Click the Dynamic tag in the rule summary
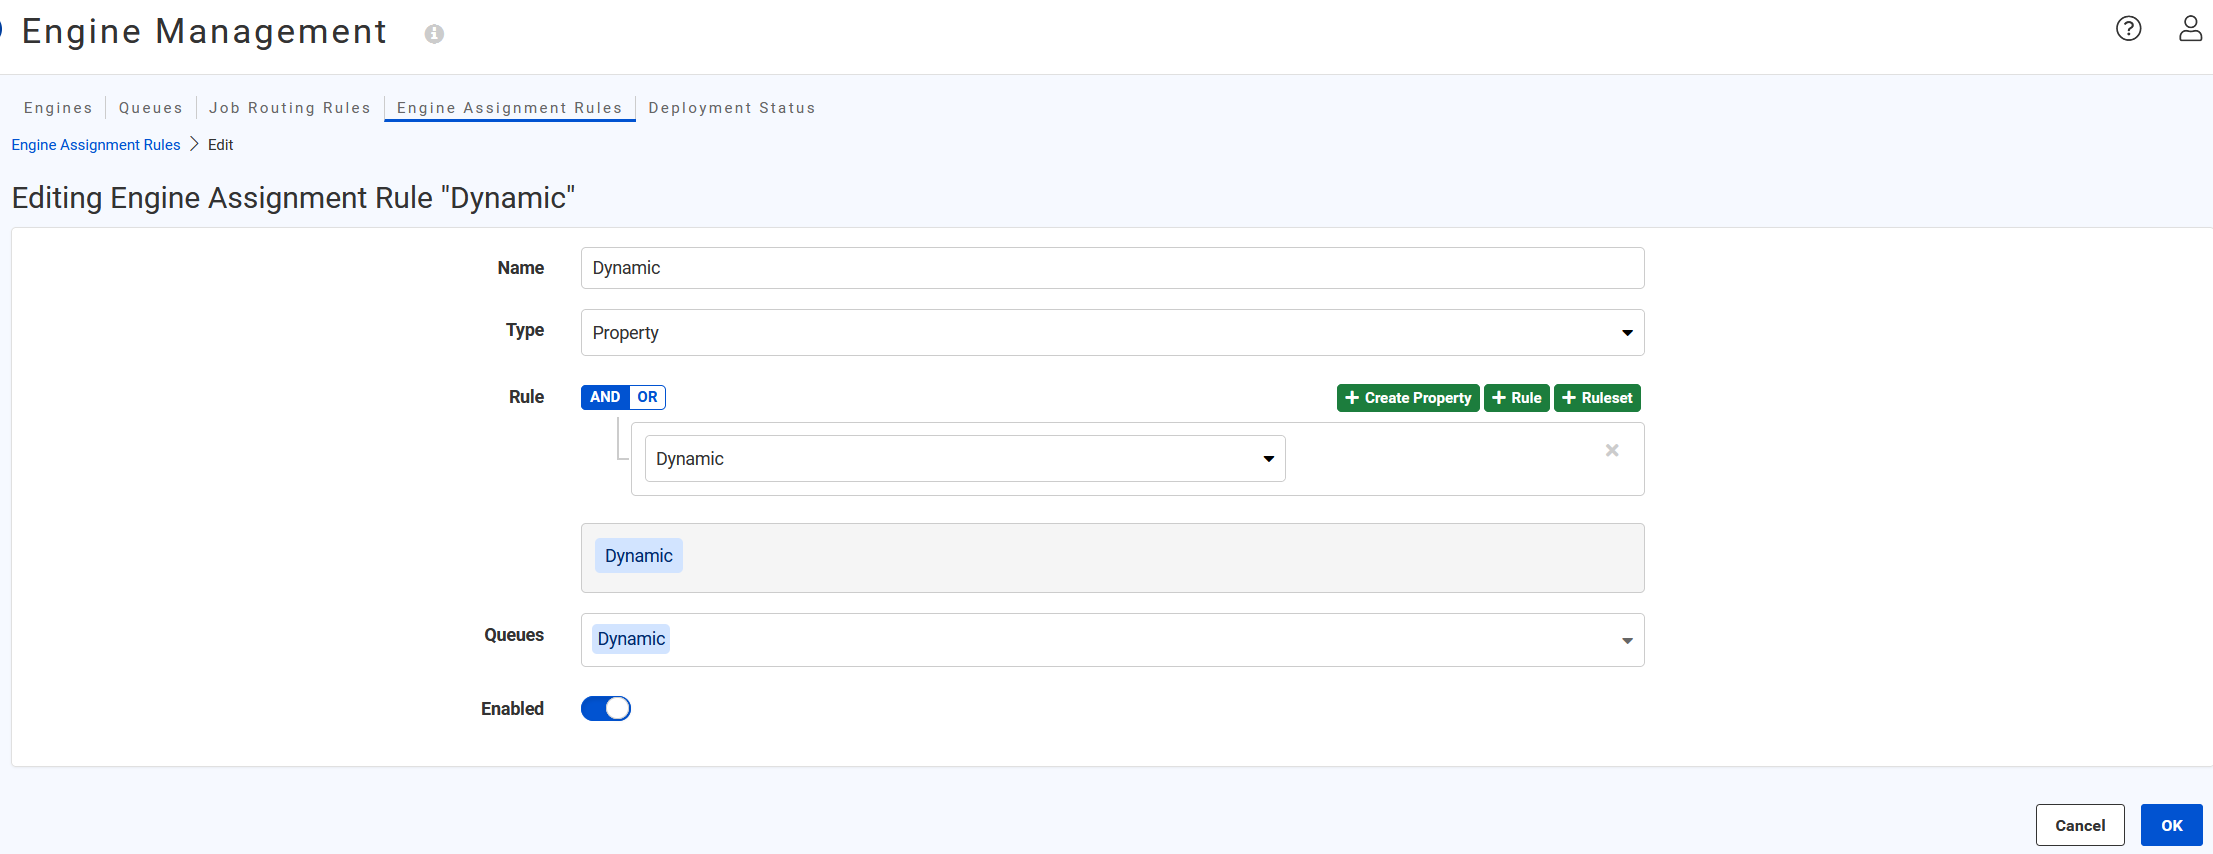 point(639,556)
